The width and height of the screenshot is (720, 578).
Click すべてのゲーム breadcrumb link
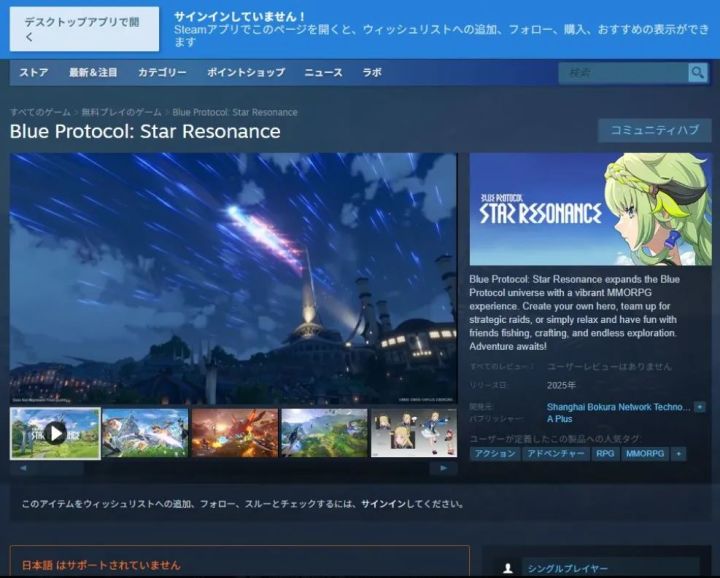point(40,112)
